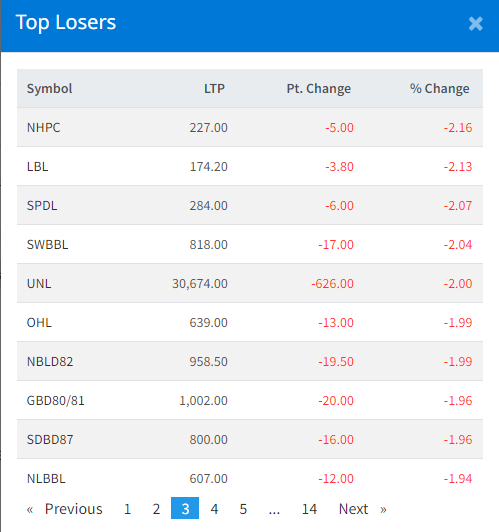499x532 pixels.
Task: Select the NBLD82 row
Action: [x=250, y=362]
